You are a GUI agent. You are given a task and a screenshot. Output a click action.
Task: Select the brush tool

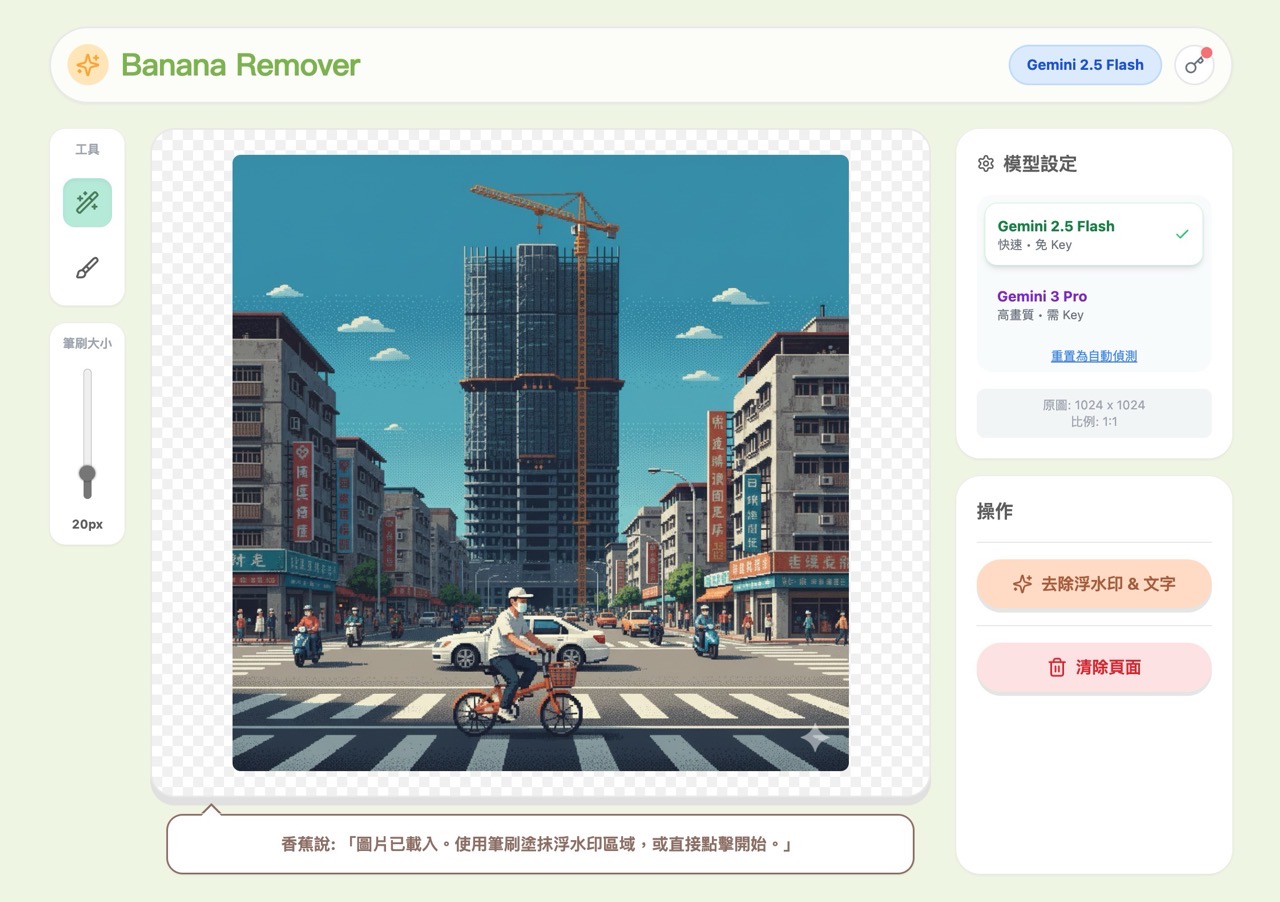(87, 268)
